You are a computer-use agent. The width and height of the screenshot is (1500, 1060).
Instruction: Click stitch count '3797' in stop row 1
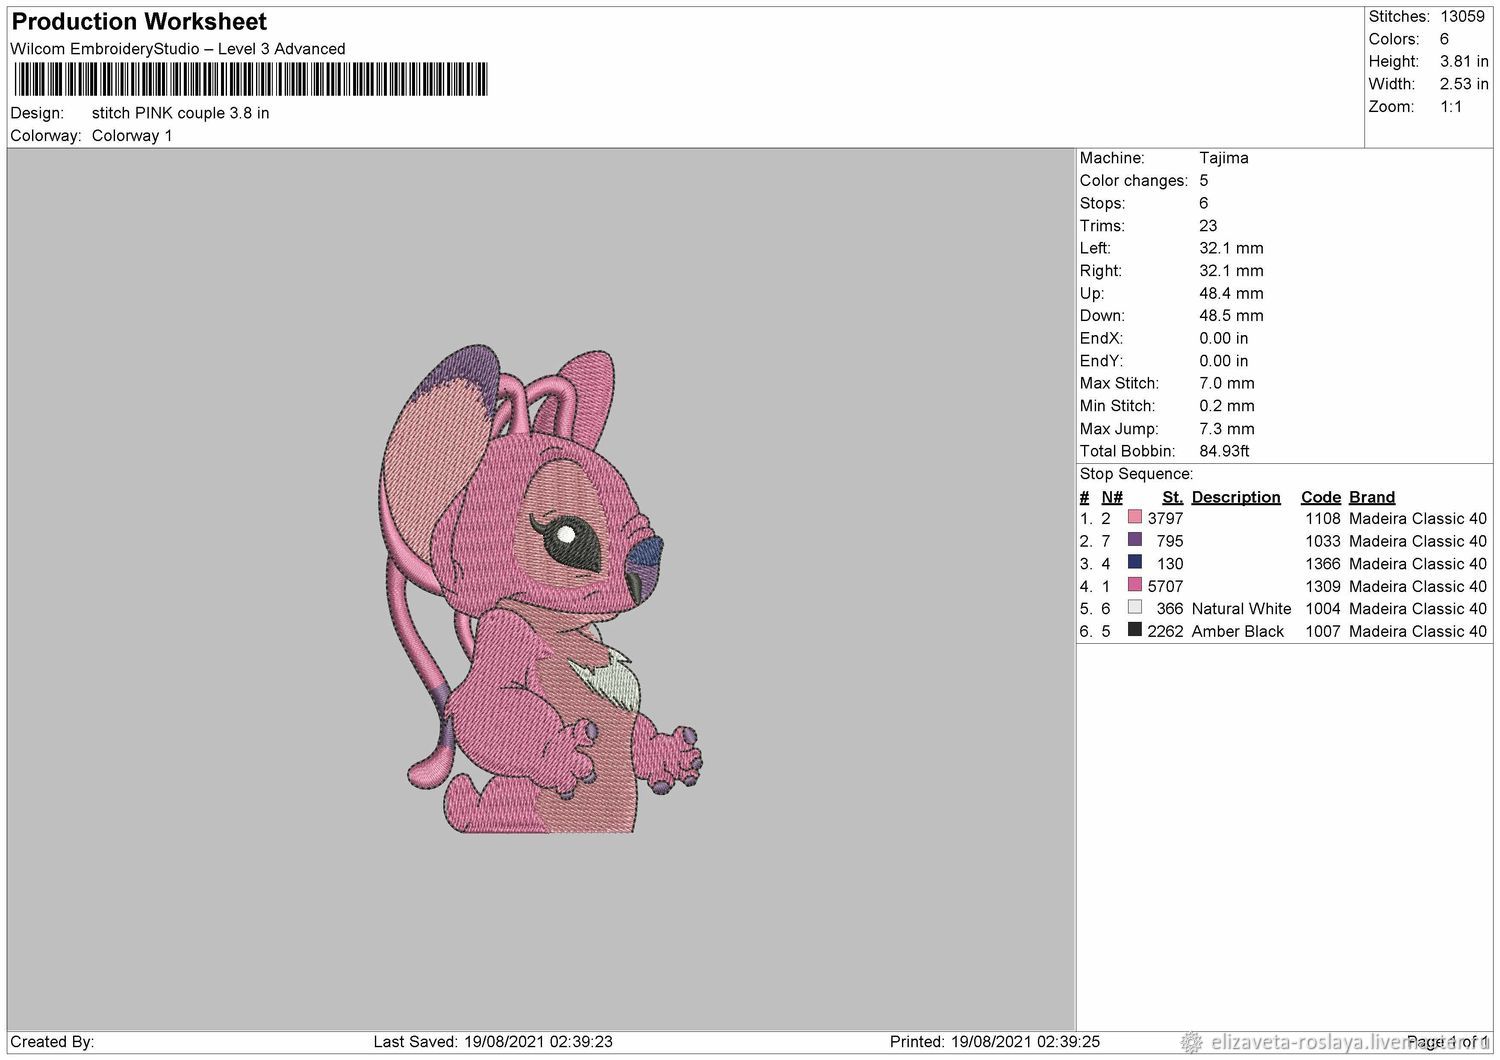[1165, 518]
